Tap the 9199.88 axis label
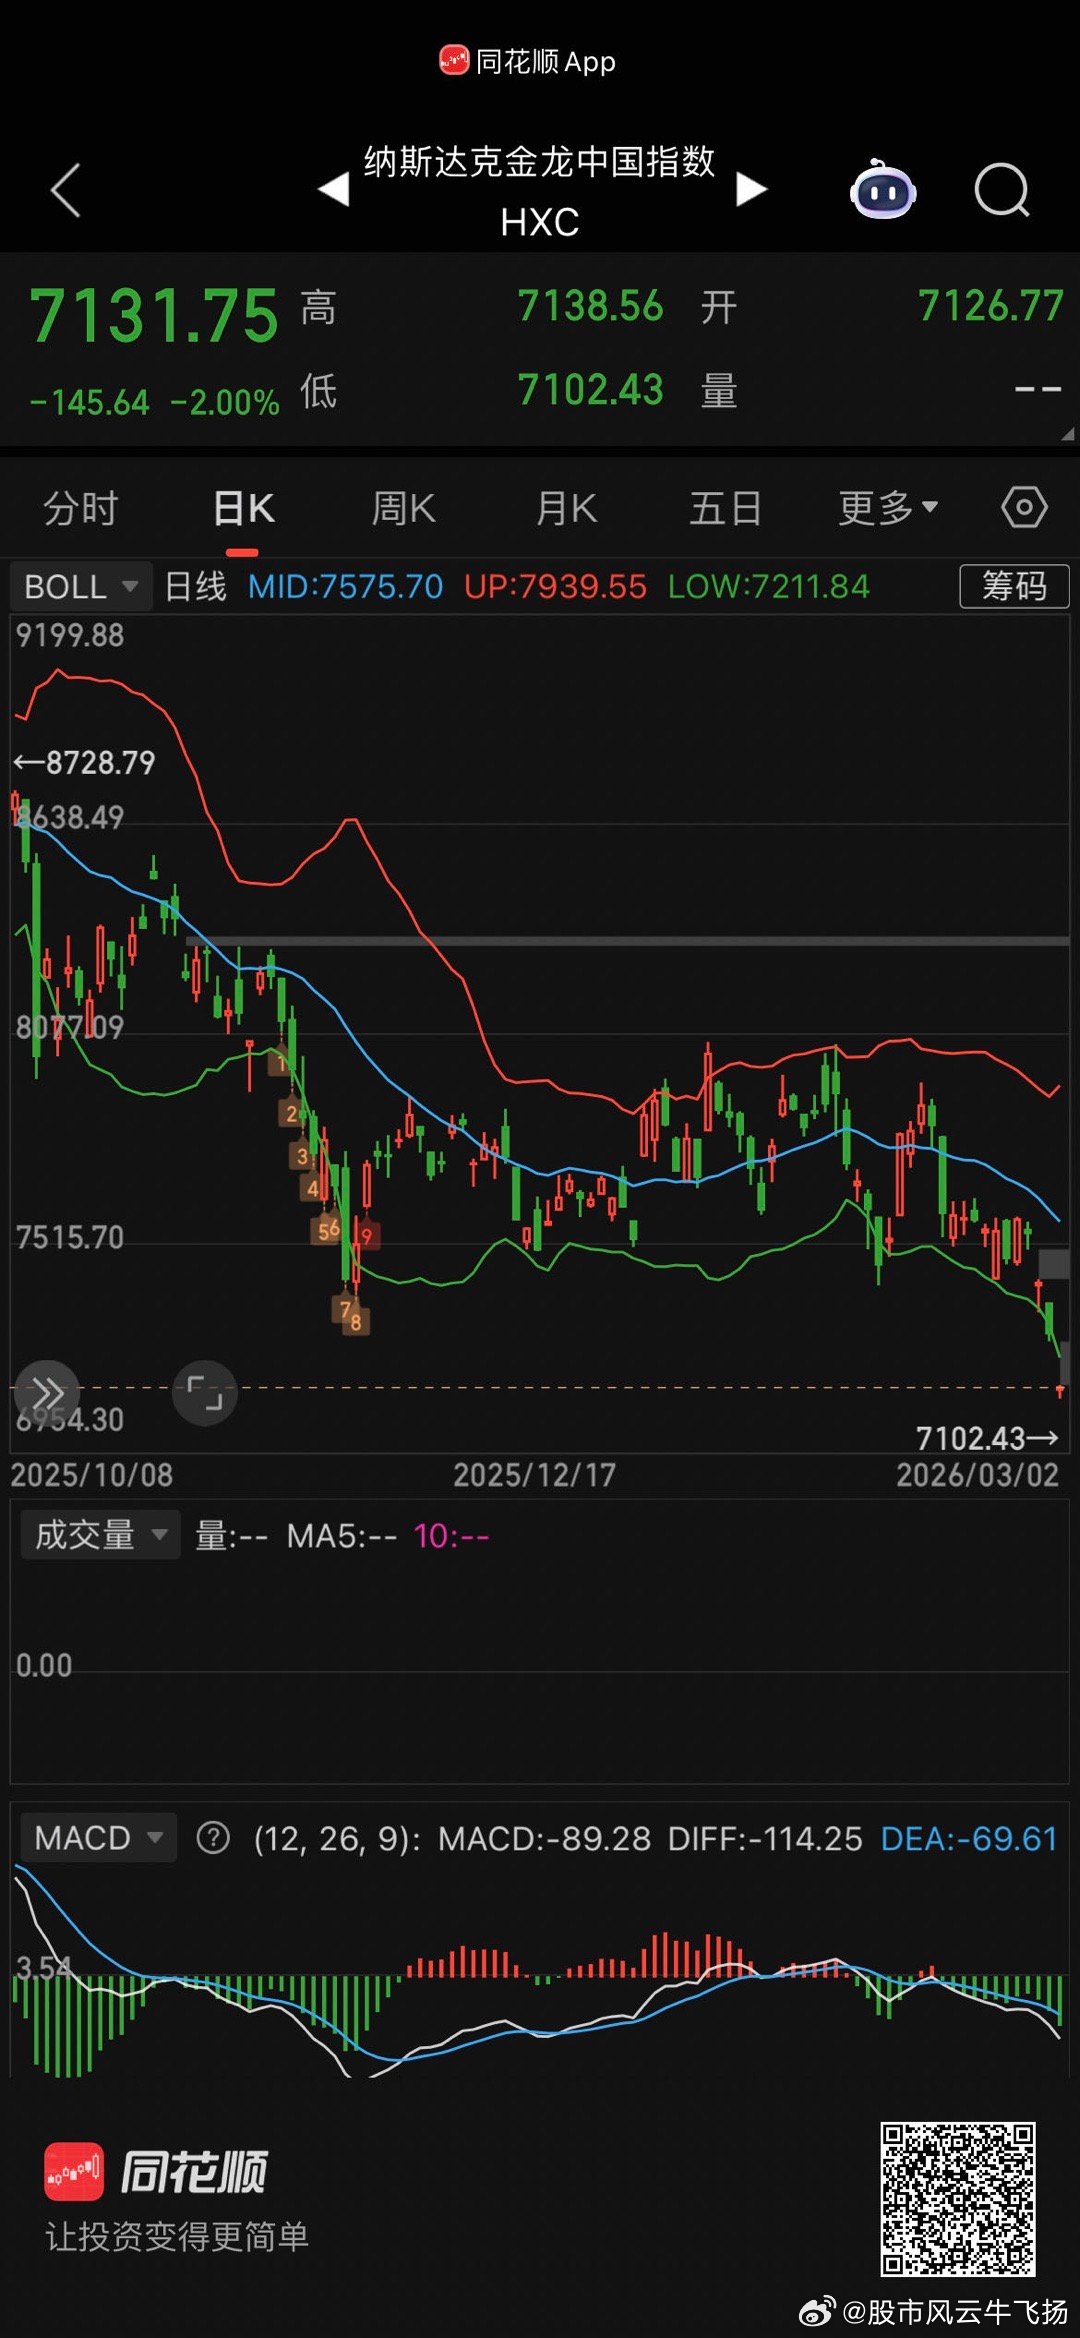1080x2338 pixels. 70,635
